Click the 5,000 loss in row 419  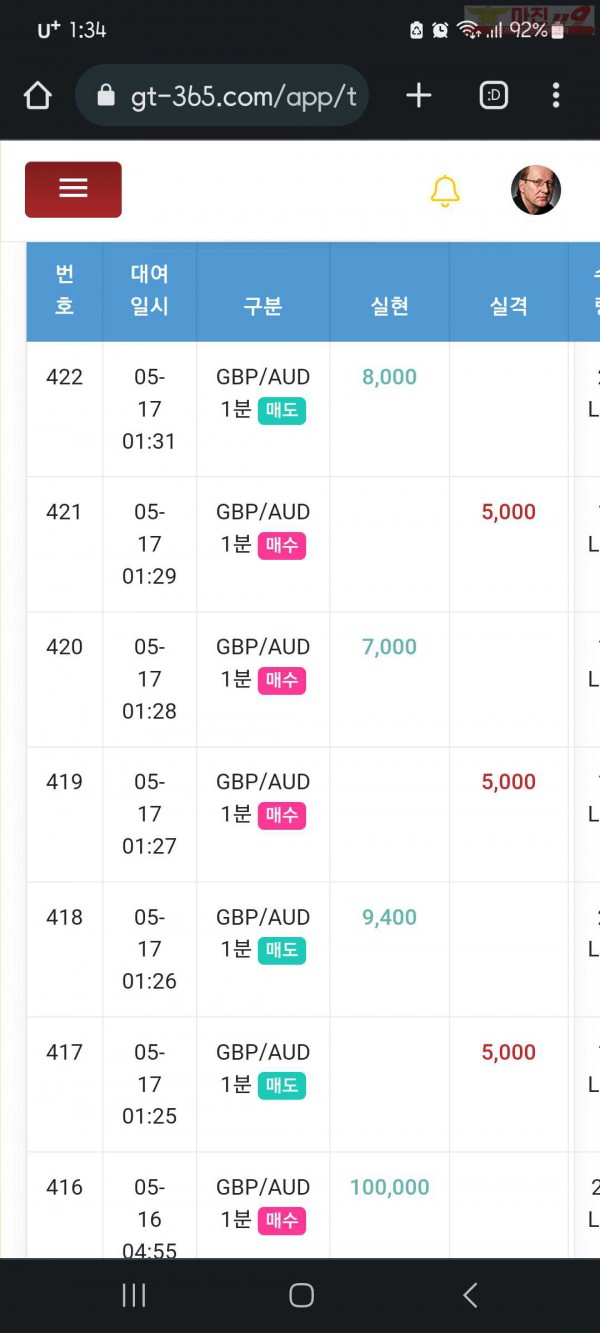[x=509, y=782]
